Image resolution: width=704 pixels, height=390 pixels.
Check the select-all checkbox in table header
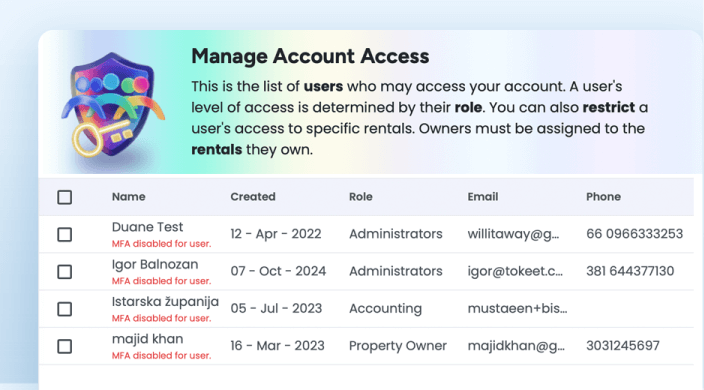click(x=65, y=197)
